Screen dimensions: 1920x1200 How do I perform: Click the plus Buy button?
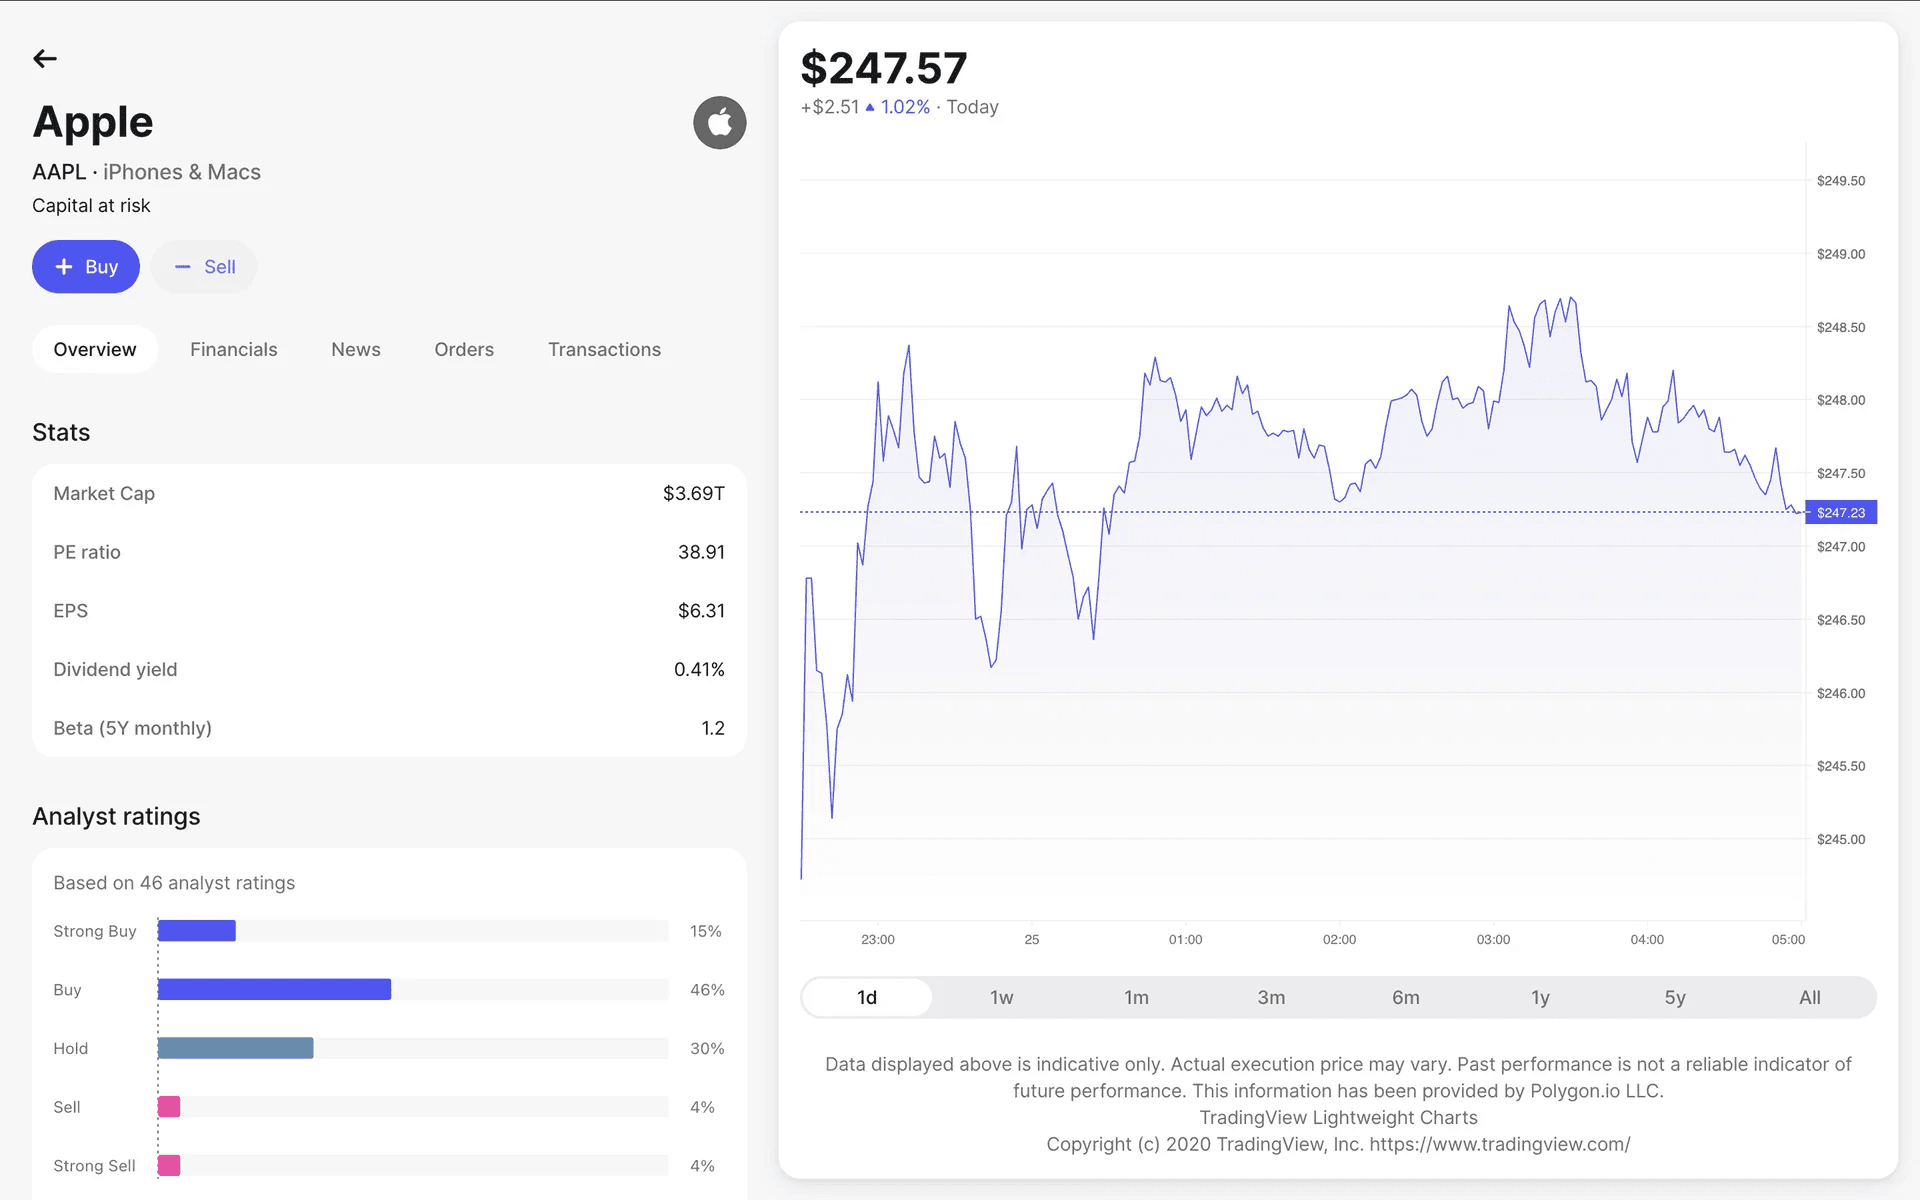click(x=86, y=267)
